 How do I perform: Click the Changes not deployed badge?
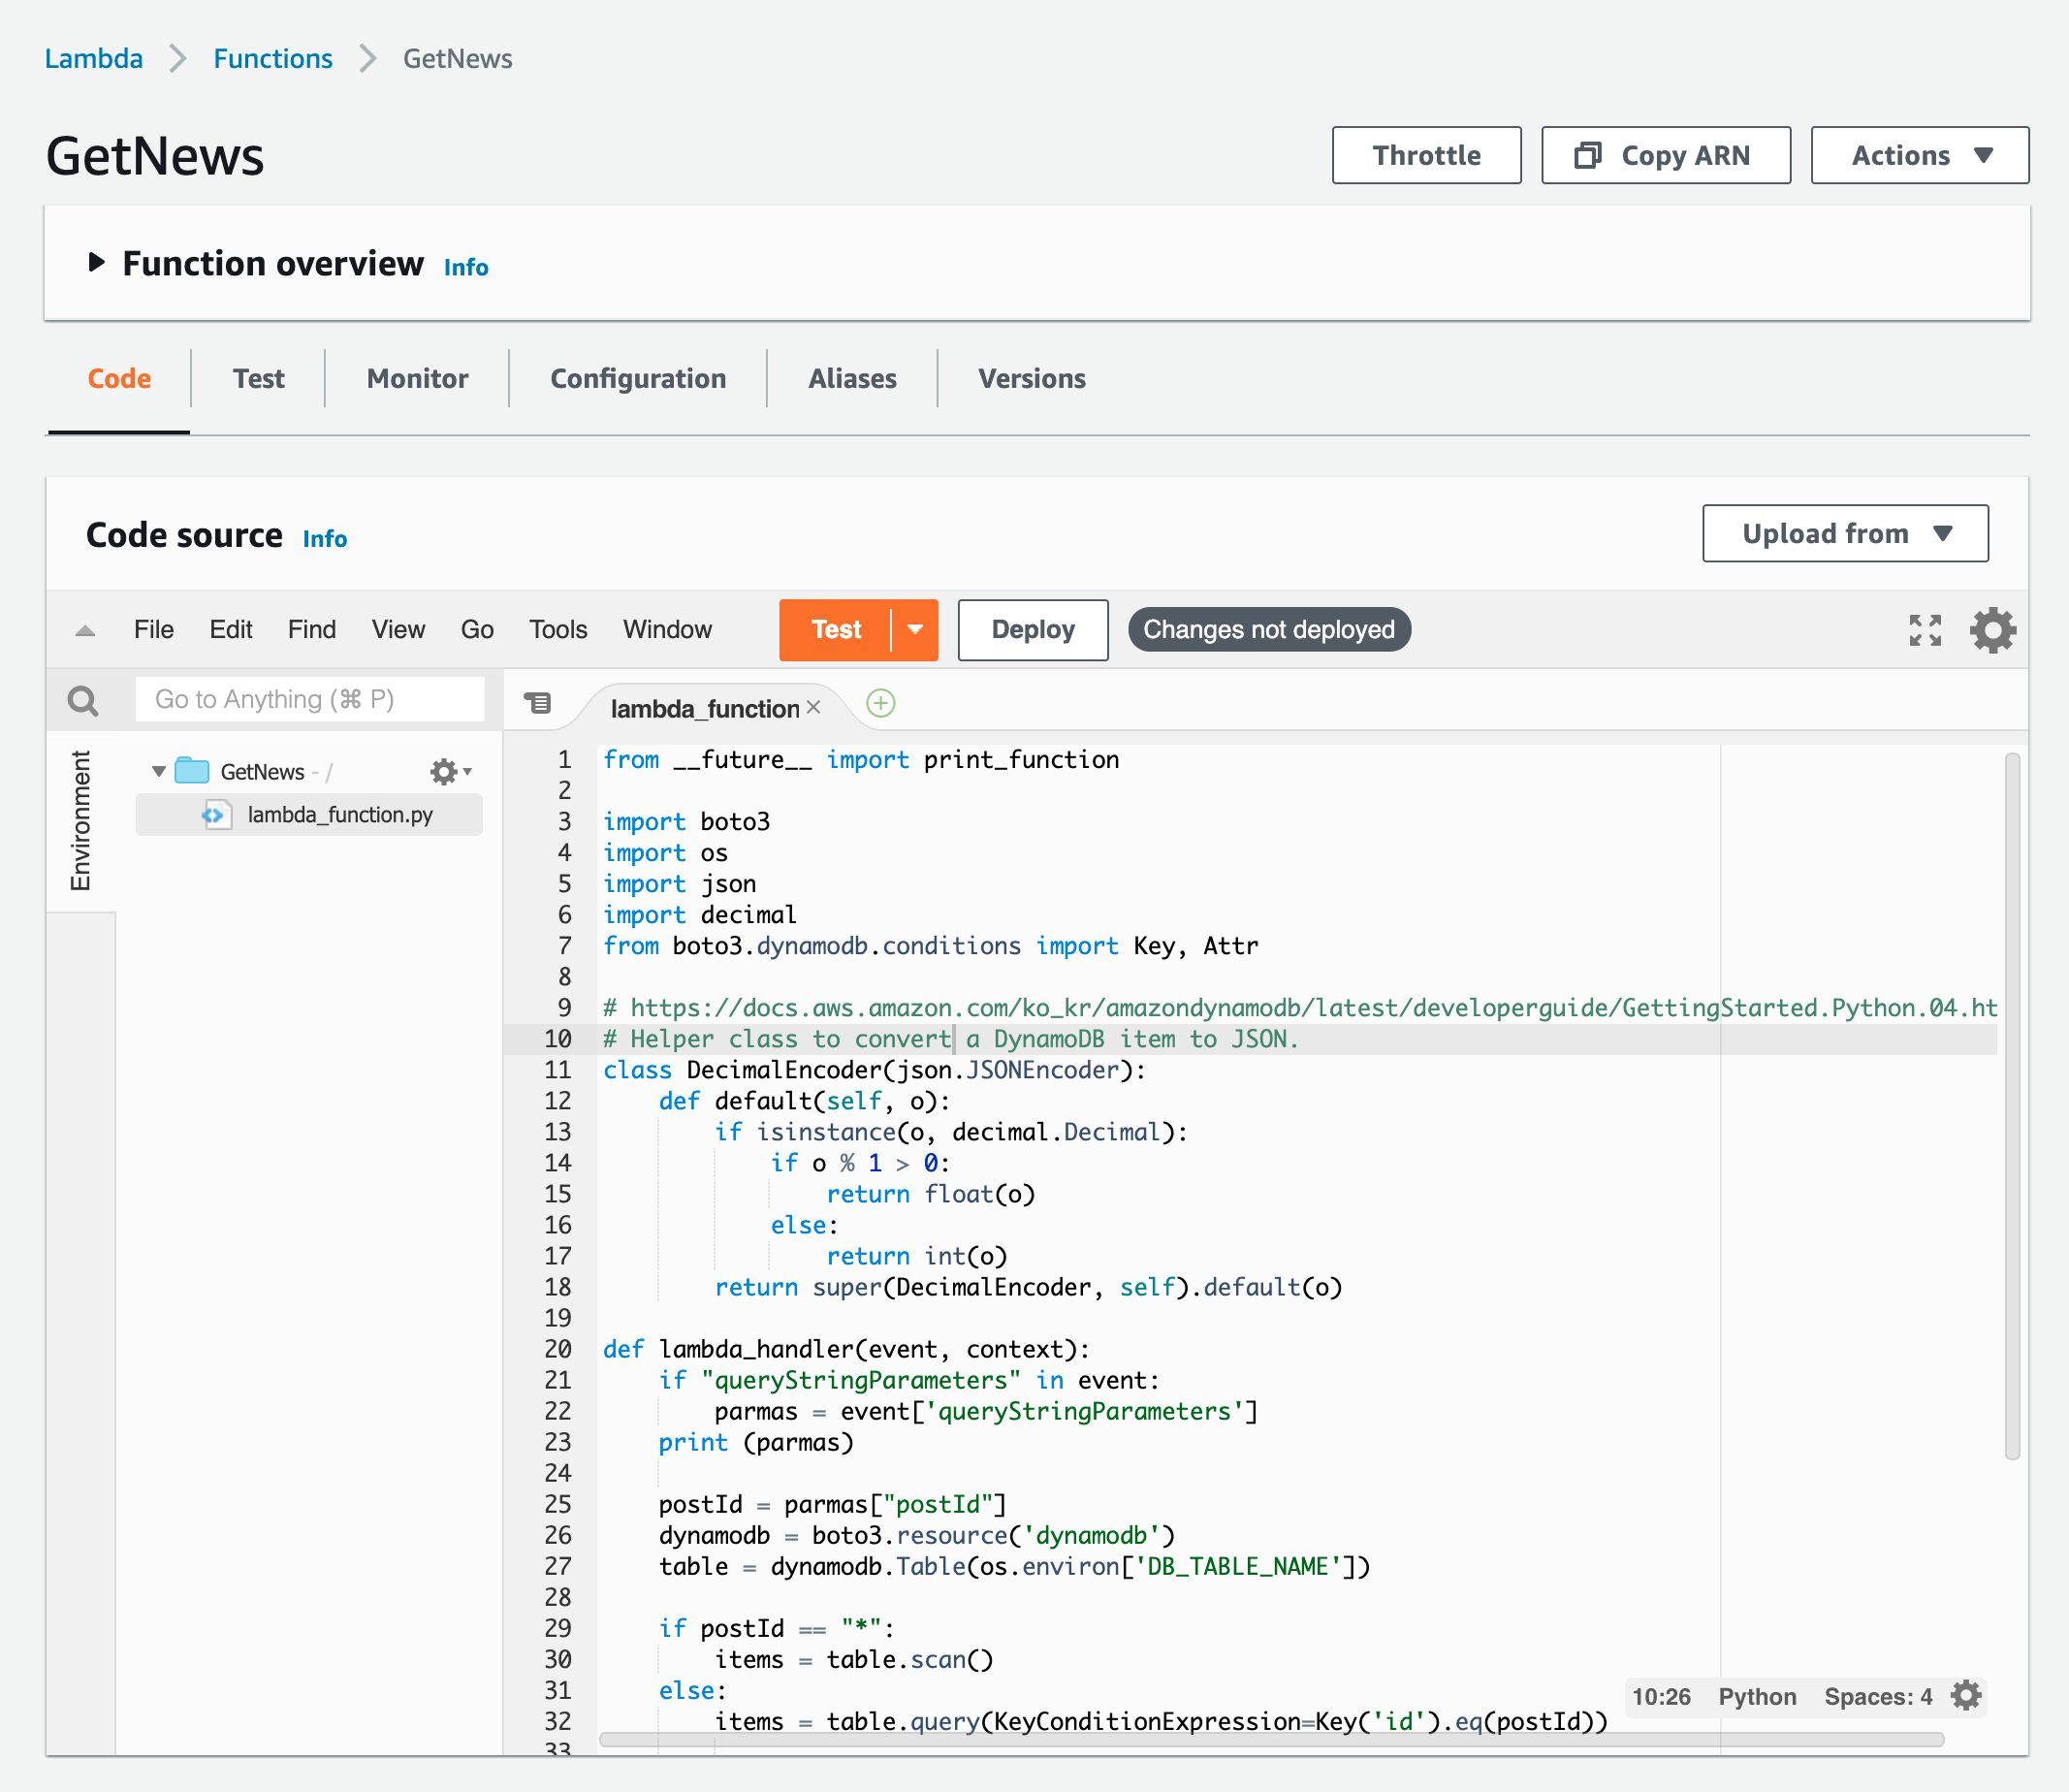pyautogui.click(x=1269, y=630)
